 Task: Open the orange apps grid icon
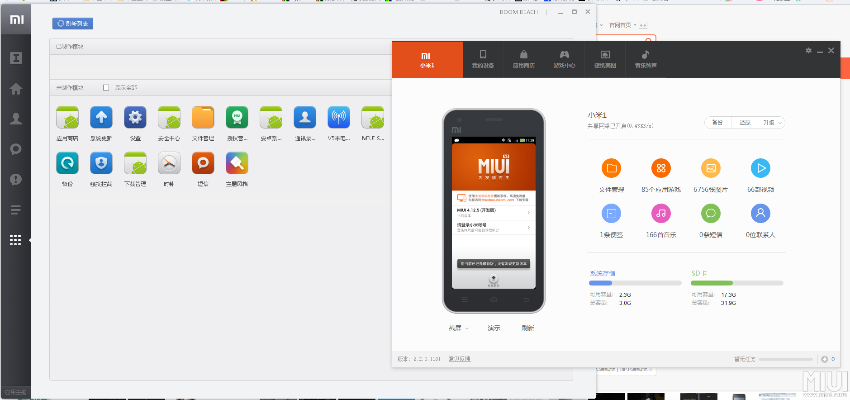[x=661, y=168]
